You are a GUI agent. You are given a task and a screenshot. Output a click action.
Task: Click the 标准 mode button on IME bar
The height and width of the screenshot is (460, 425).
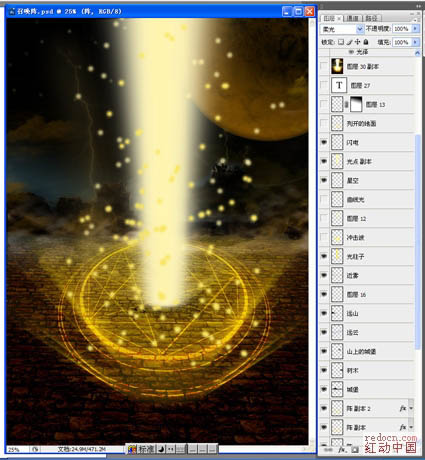(146, 449)
